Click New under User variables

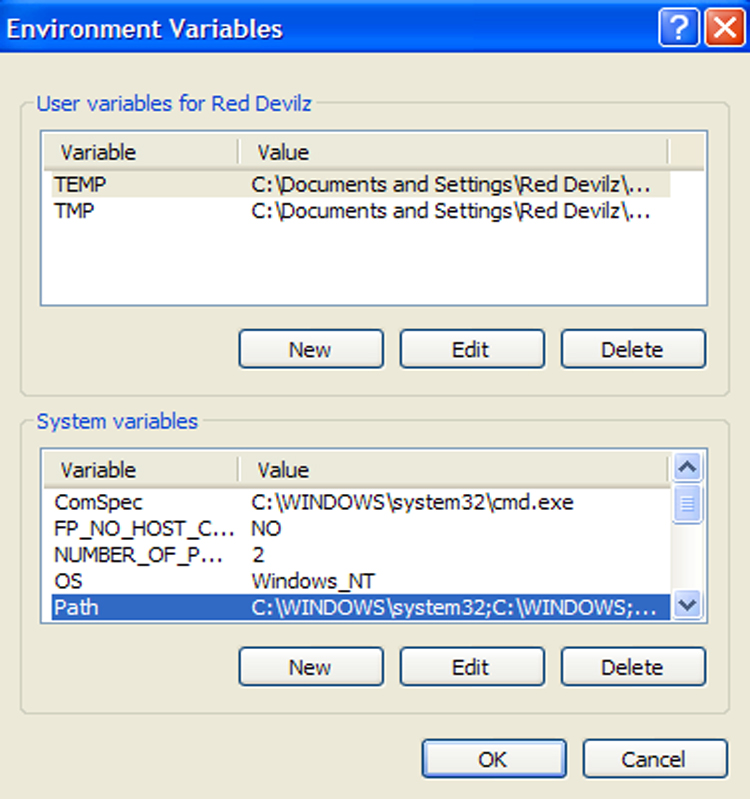pos(311,349)
